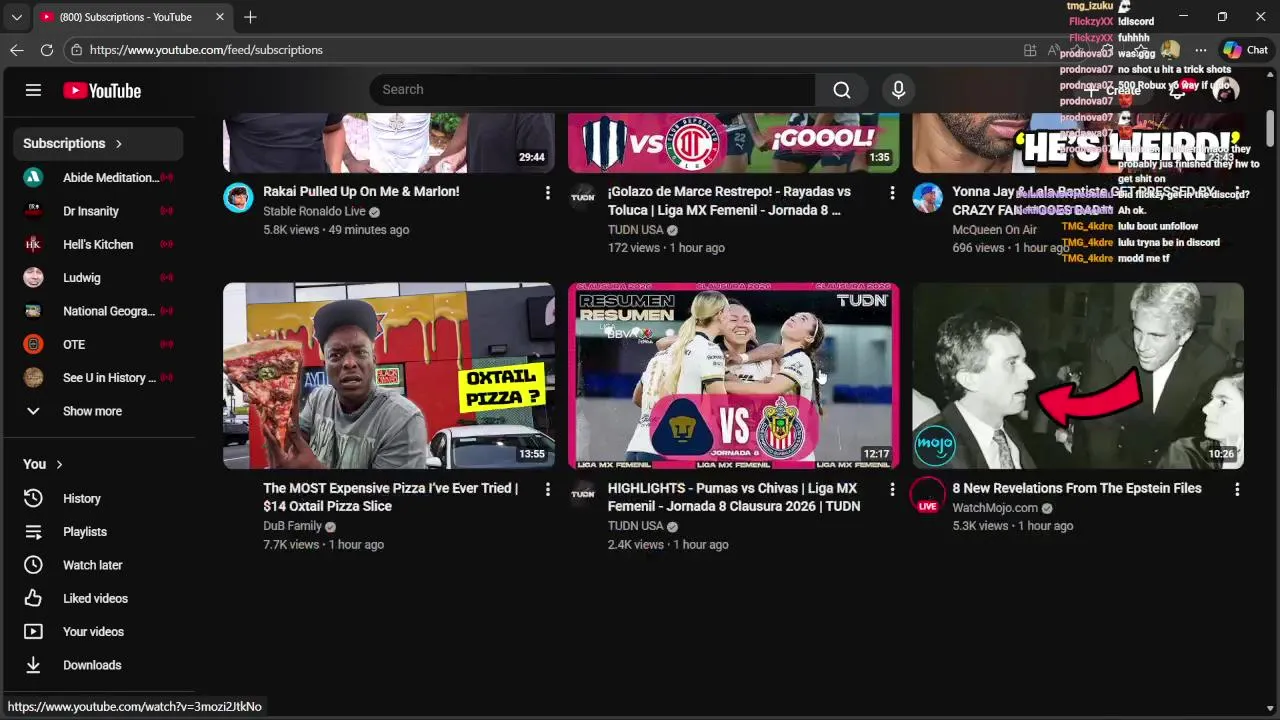Visit McQueen On Air channel name
1280x720 pixels.
coord(994,230)
